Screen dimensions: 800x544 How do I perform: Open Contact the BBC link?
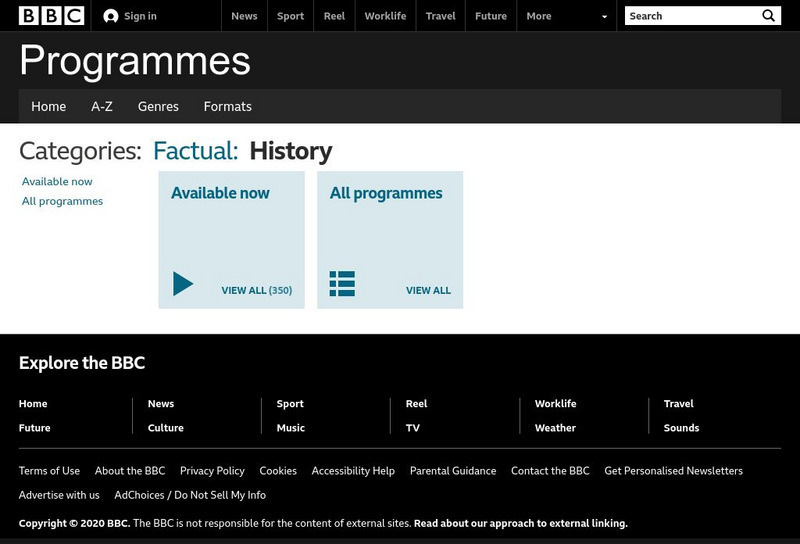pyautogui.click(x=551, y=471)
